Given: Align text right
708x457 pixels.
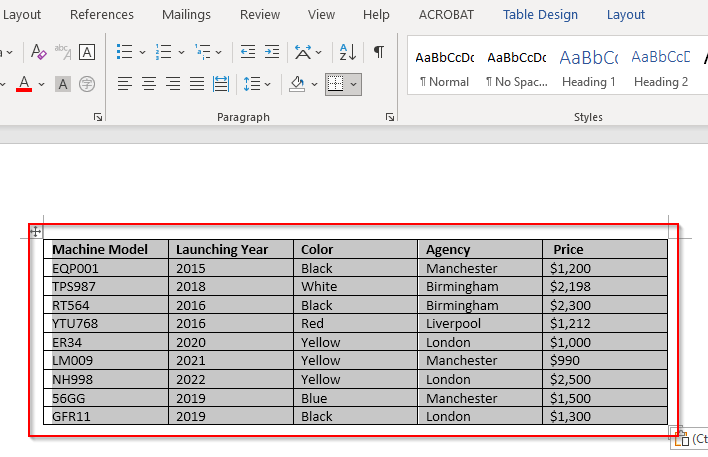Looking at the screenshot, I should pyautogui.click(x=173, y=84).
